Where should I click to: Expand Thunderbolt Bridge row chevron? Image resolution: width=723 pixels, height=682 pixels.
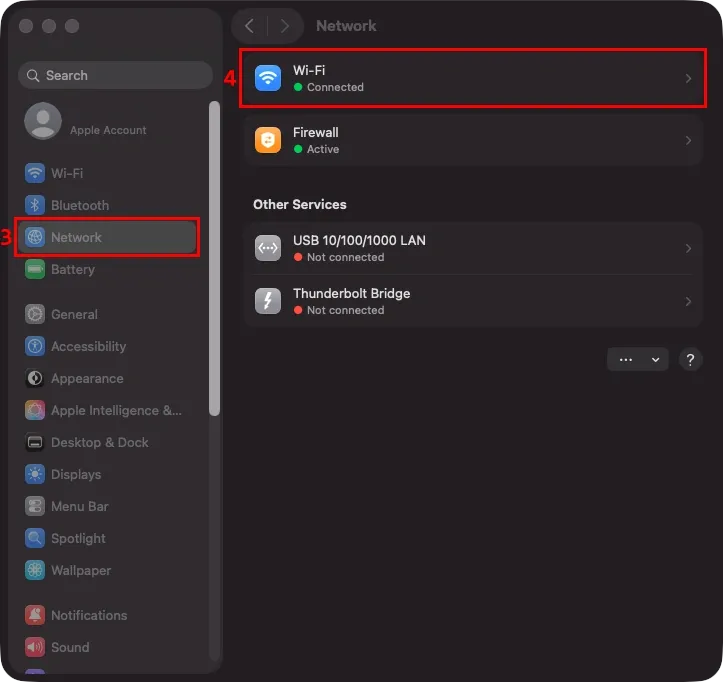click(688, 301)
